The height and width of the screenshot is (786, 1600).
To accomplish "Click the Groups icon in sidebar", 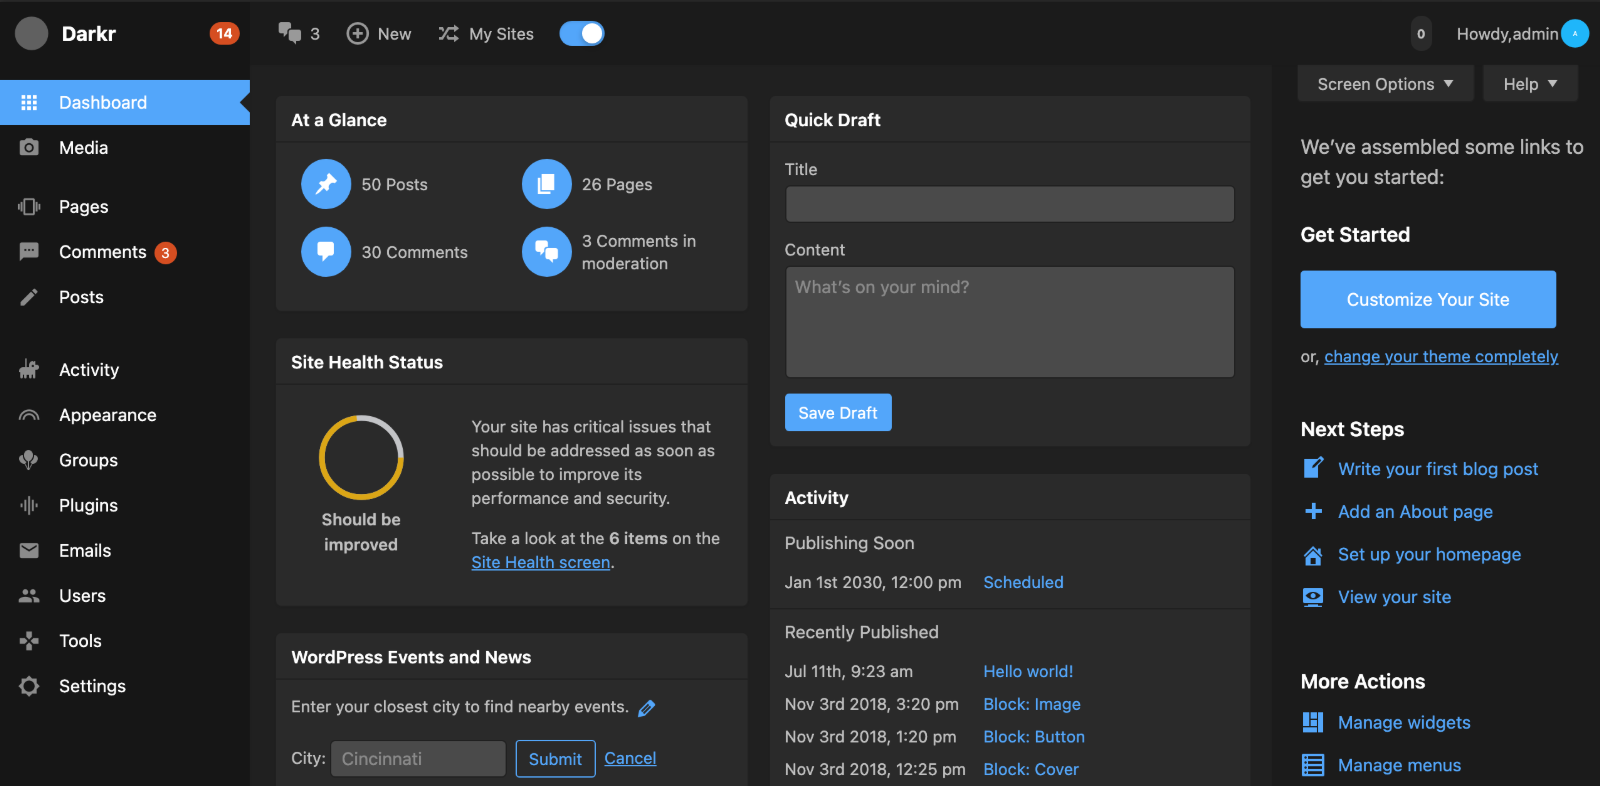I will [x=29, y=460].
